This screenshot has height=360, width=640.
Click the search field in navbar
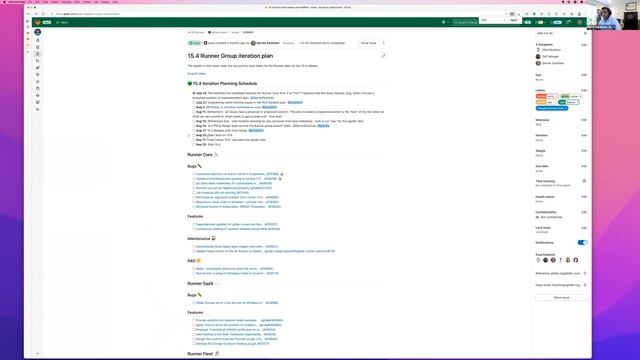465,22
